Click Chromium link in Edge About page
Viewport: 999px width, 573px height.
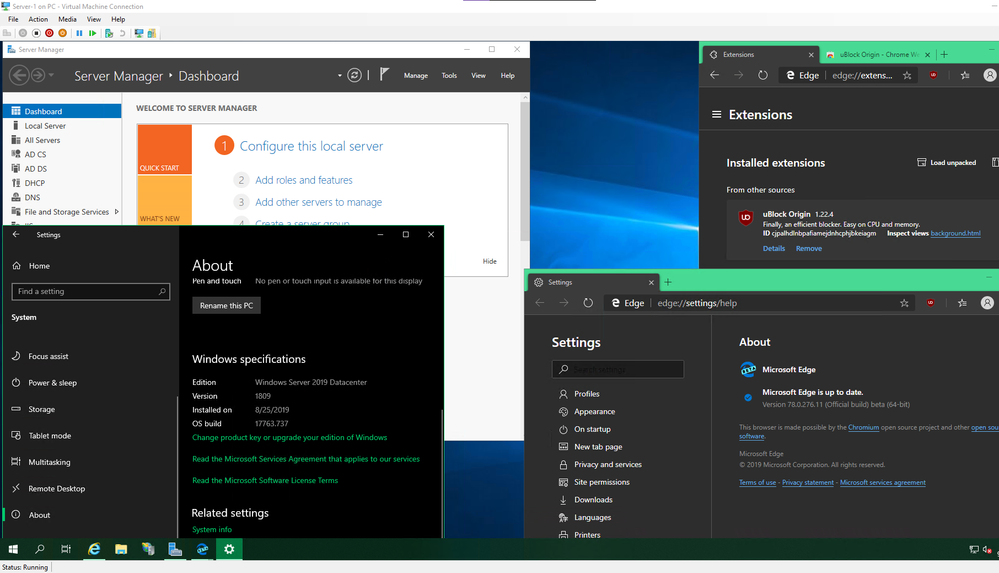(863, 428)
